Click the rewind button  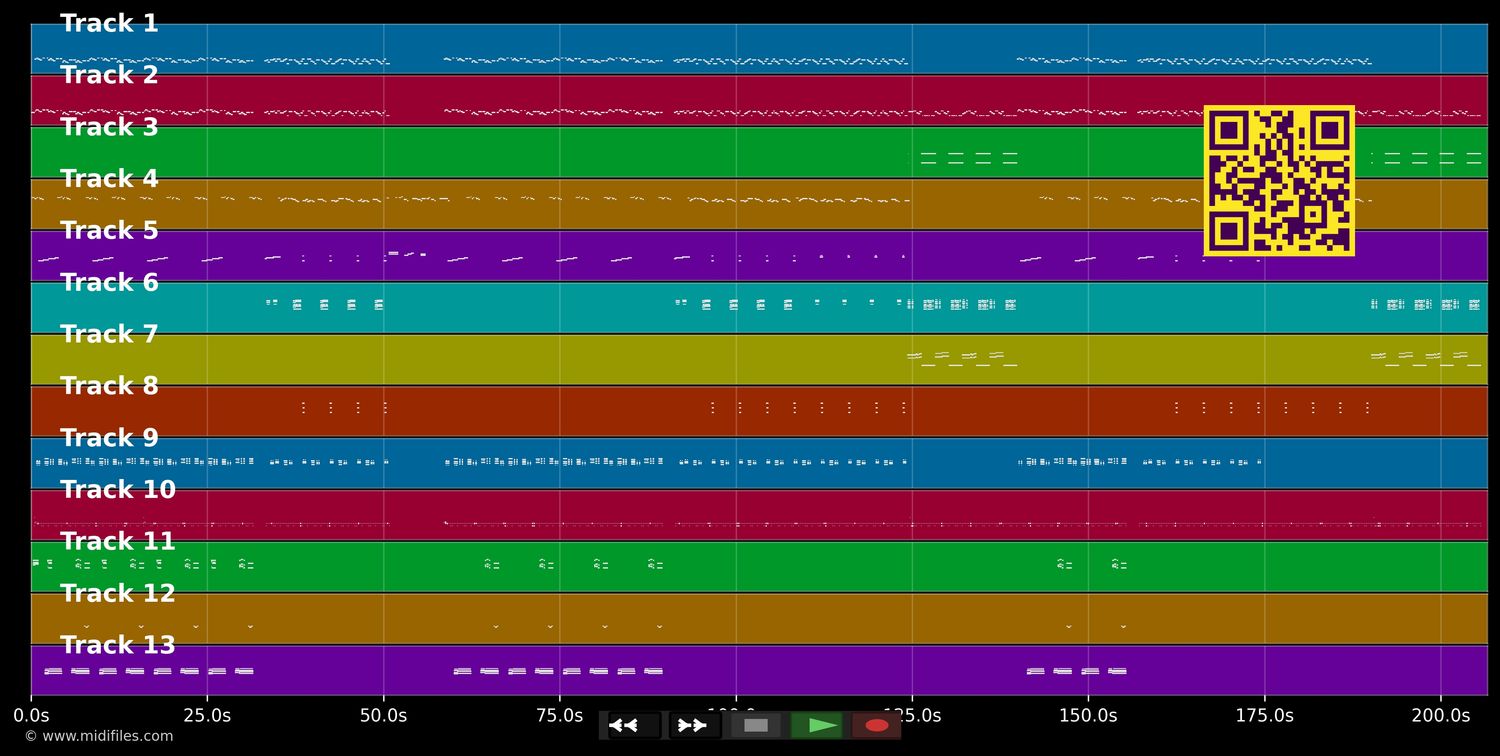(x=634, y=725)
